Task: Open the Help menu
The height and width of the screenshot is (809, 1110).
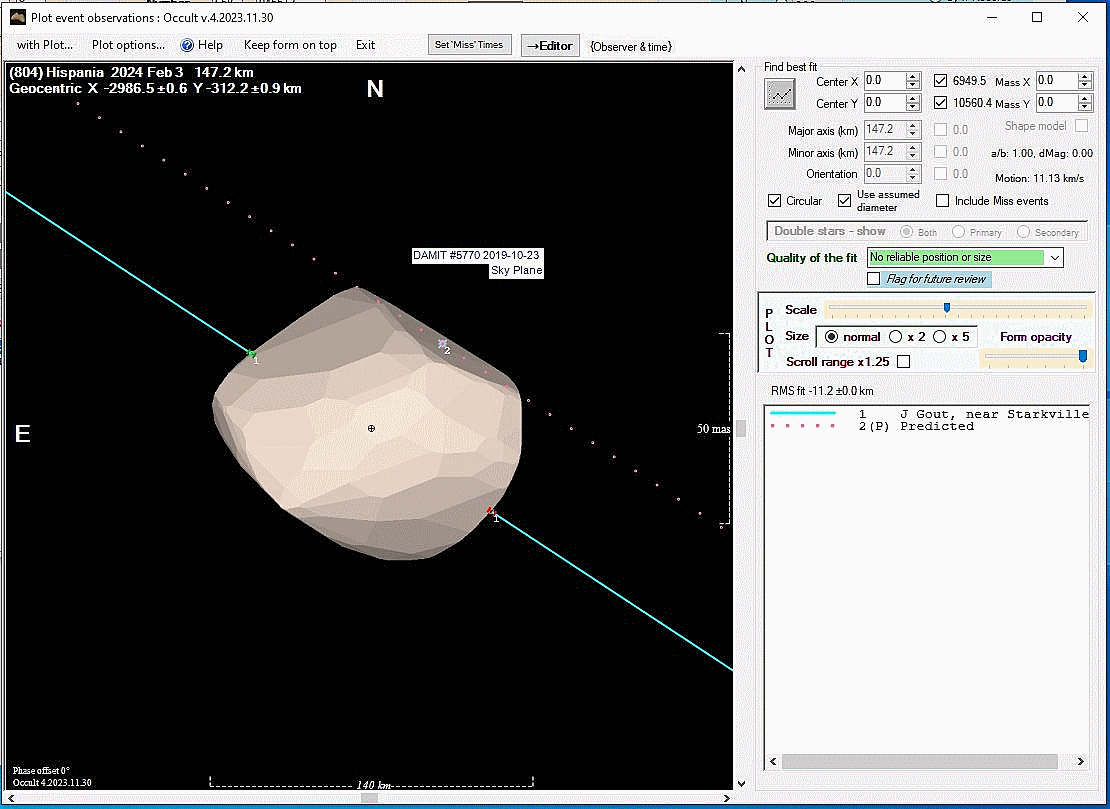Action: click(210, 45)
